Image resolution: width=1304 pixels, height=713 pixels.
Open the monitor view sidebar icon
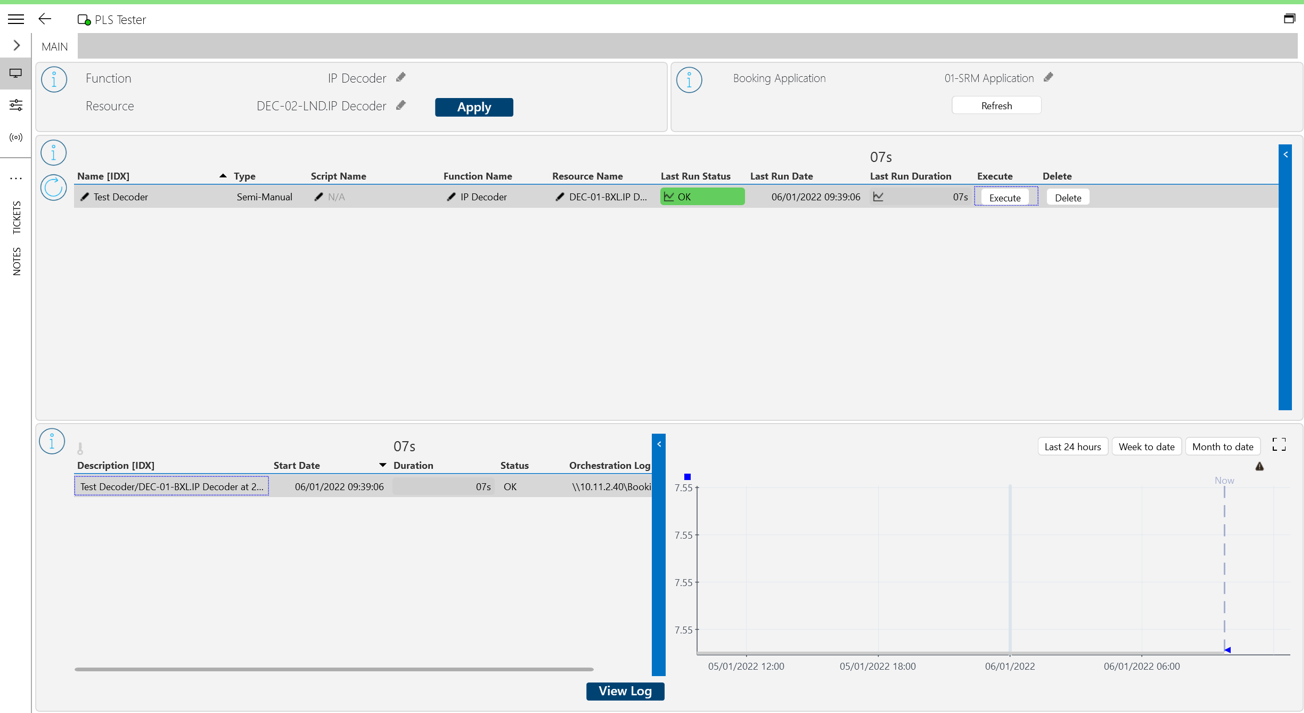click(x=16, y=73)
